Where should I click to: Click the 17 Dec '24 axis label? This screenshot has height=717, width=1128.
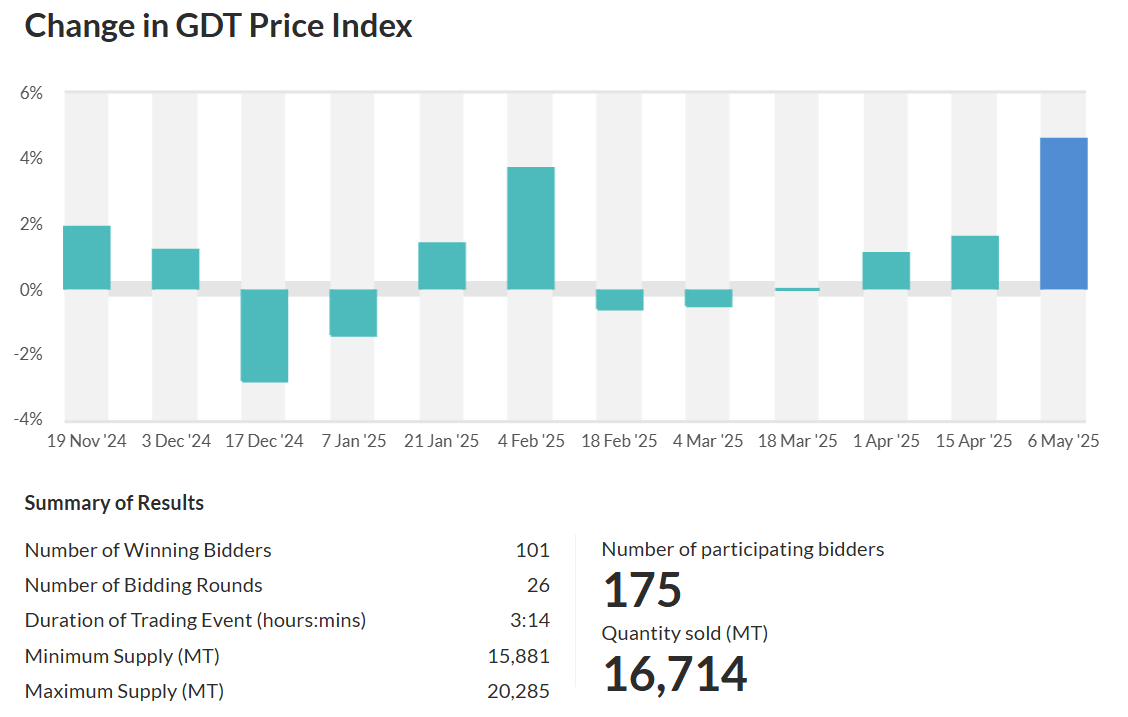264,441
